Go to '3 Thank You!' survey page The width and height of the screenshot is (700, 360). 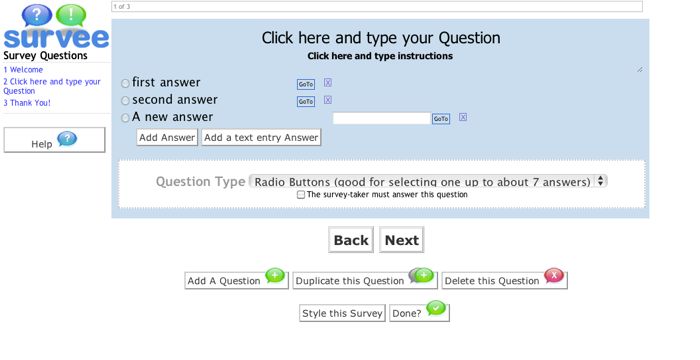[27, 103]
